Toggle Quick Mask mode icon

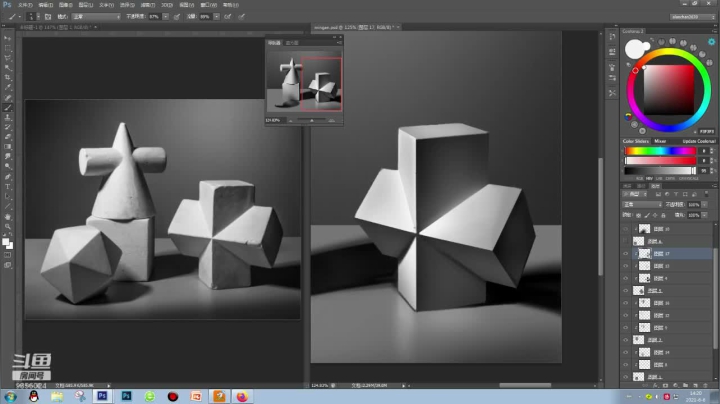pyautogui.click(x=8, y=255)
